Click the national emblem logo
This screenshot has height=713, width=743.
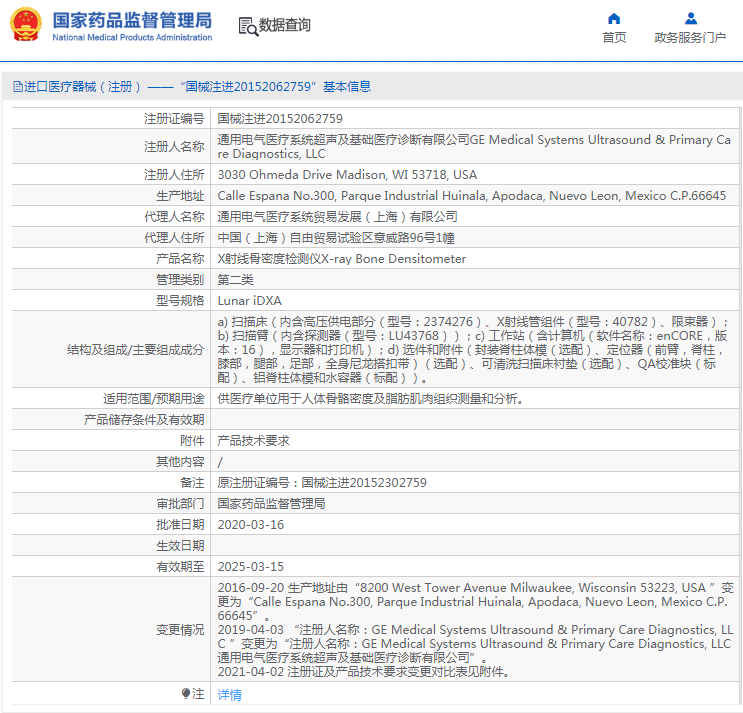[26, 24]
